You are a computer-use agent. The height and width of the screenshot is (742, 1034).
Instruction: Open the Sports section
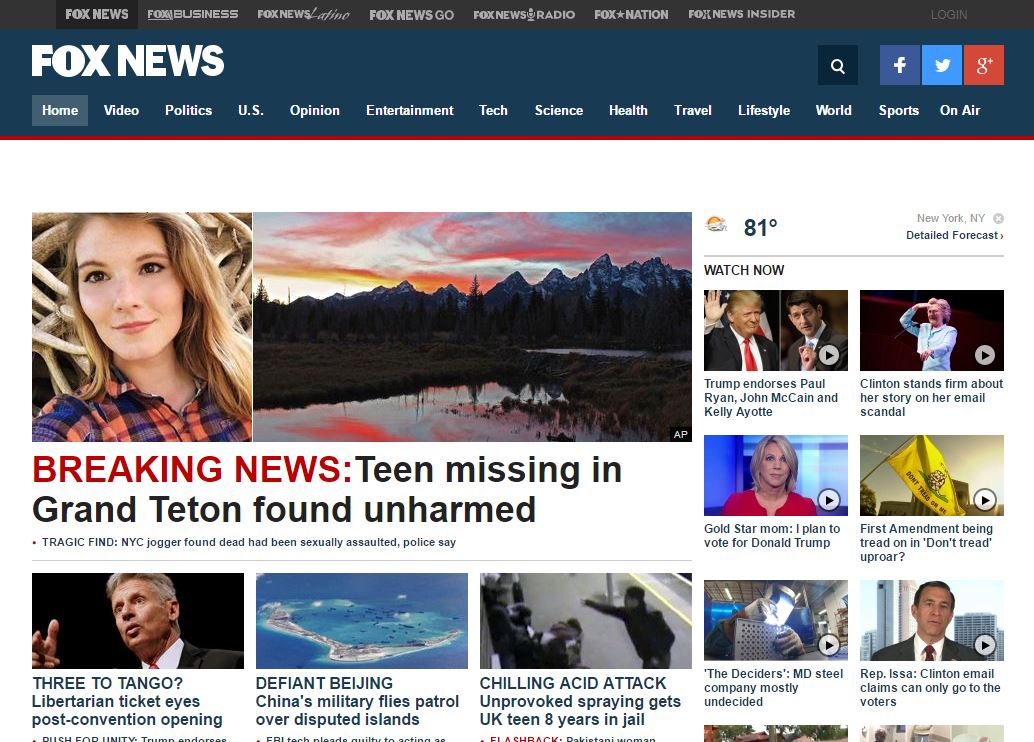click(898, 110)
